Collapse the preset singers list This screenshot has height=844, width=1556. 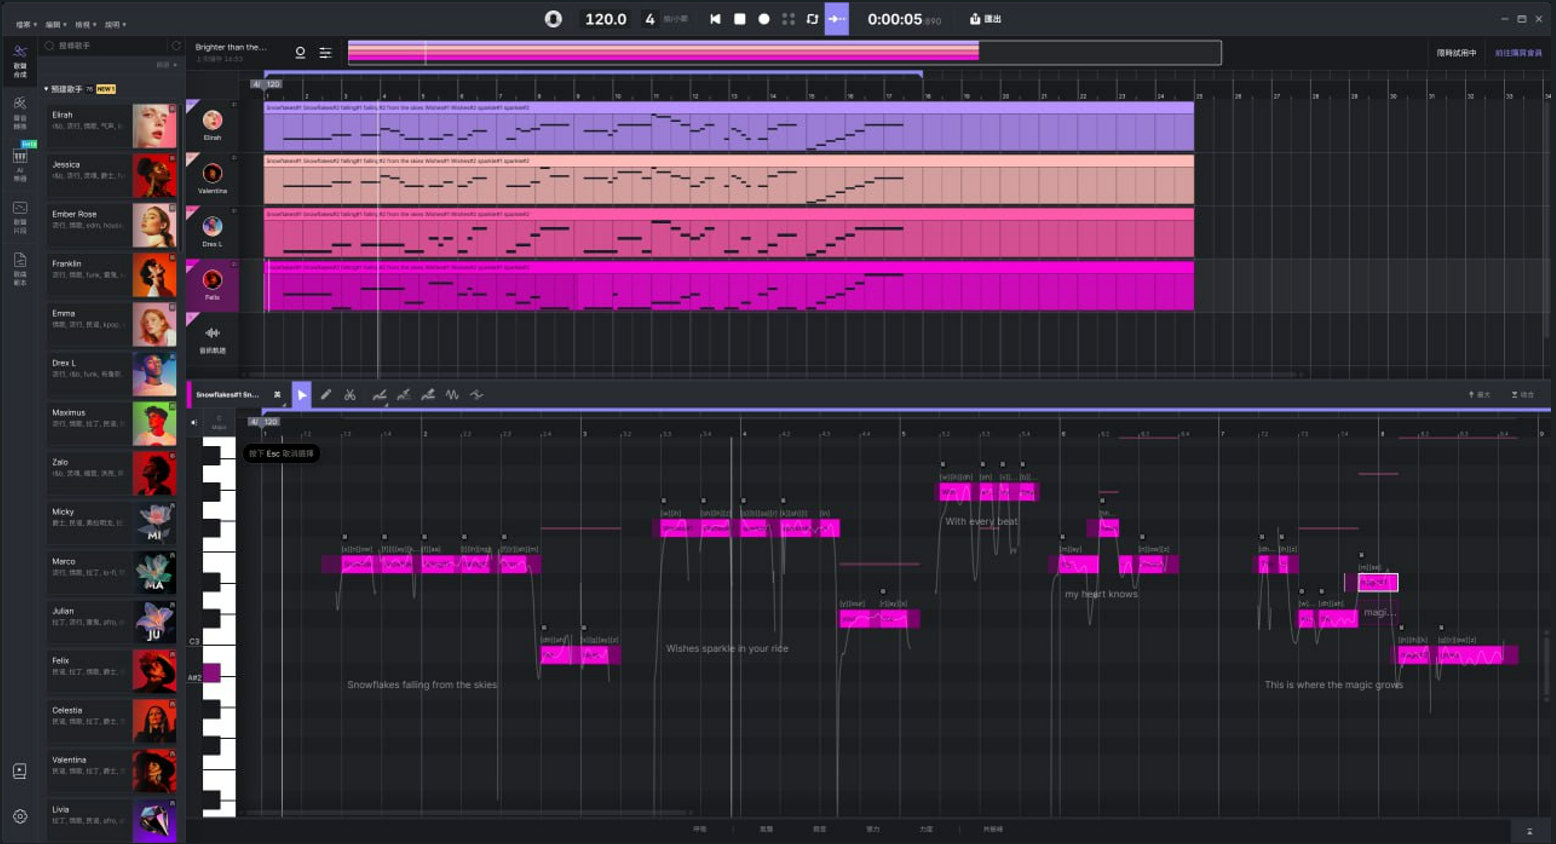46,89
